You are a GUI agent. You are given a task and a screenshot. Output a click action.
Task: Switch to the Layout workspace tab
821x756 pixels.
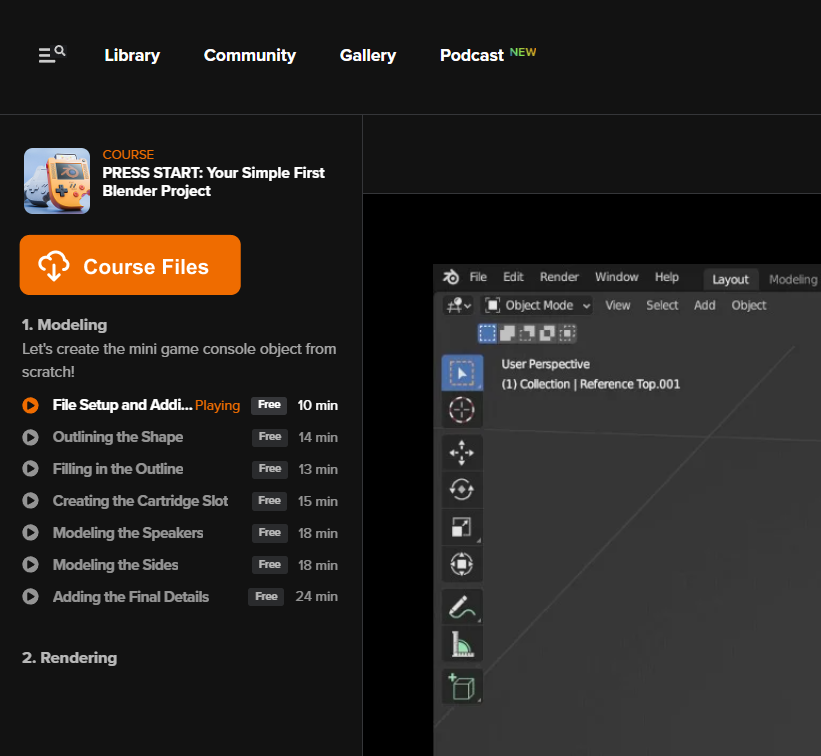pos(730,279)
